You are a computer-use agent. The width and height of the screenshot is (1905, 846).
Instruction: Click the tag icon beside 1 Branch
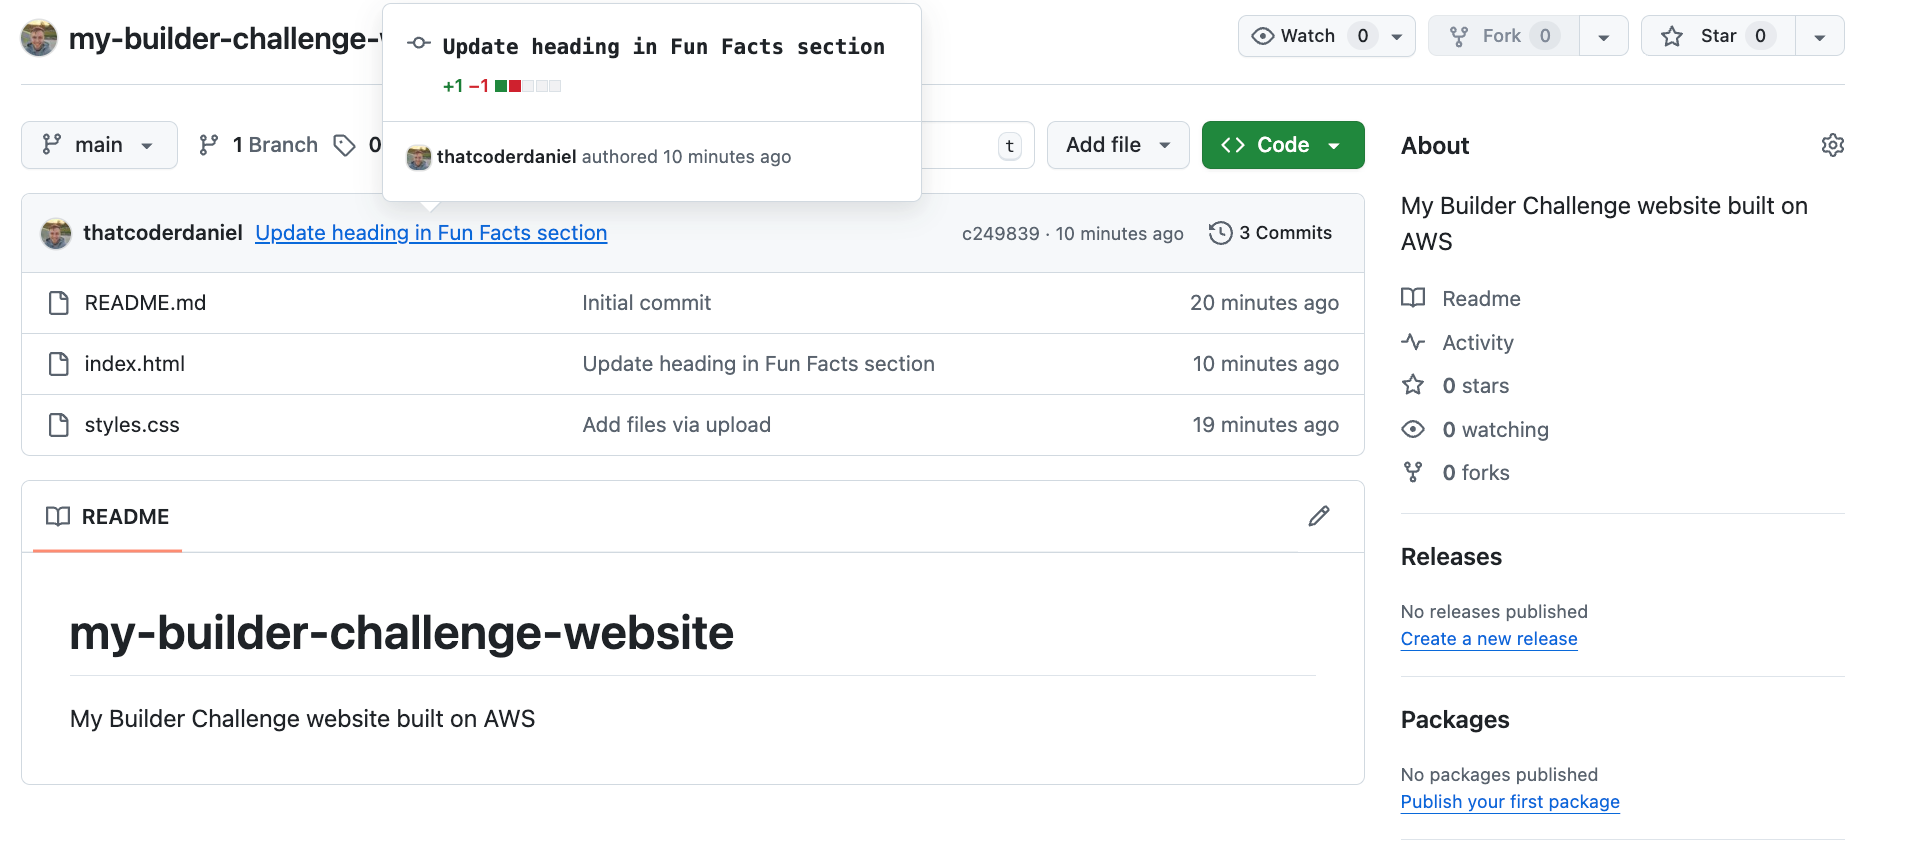[345, 145]
